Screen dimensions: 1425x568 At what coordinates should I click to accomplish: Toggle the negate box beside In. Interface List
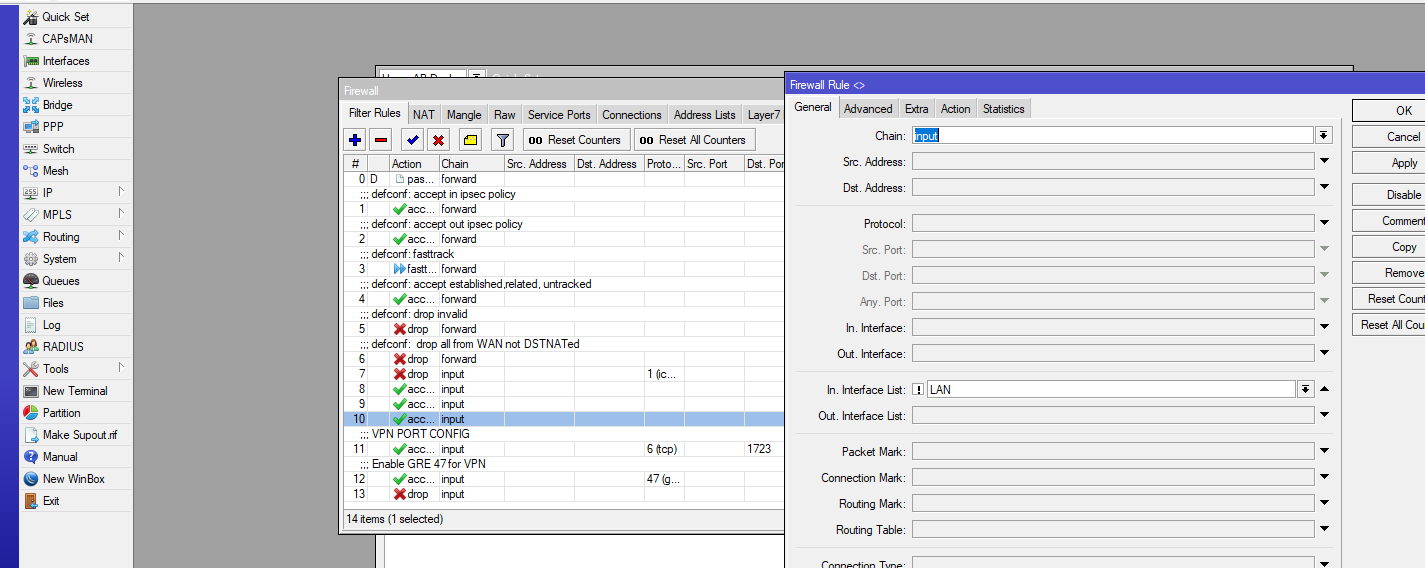click(917, 390)
